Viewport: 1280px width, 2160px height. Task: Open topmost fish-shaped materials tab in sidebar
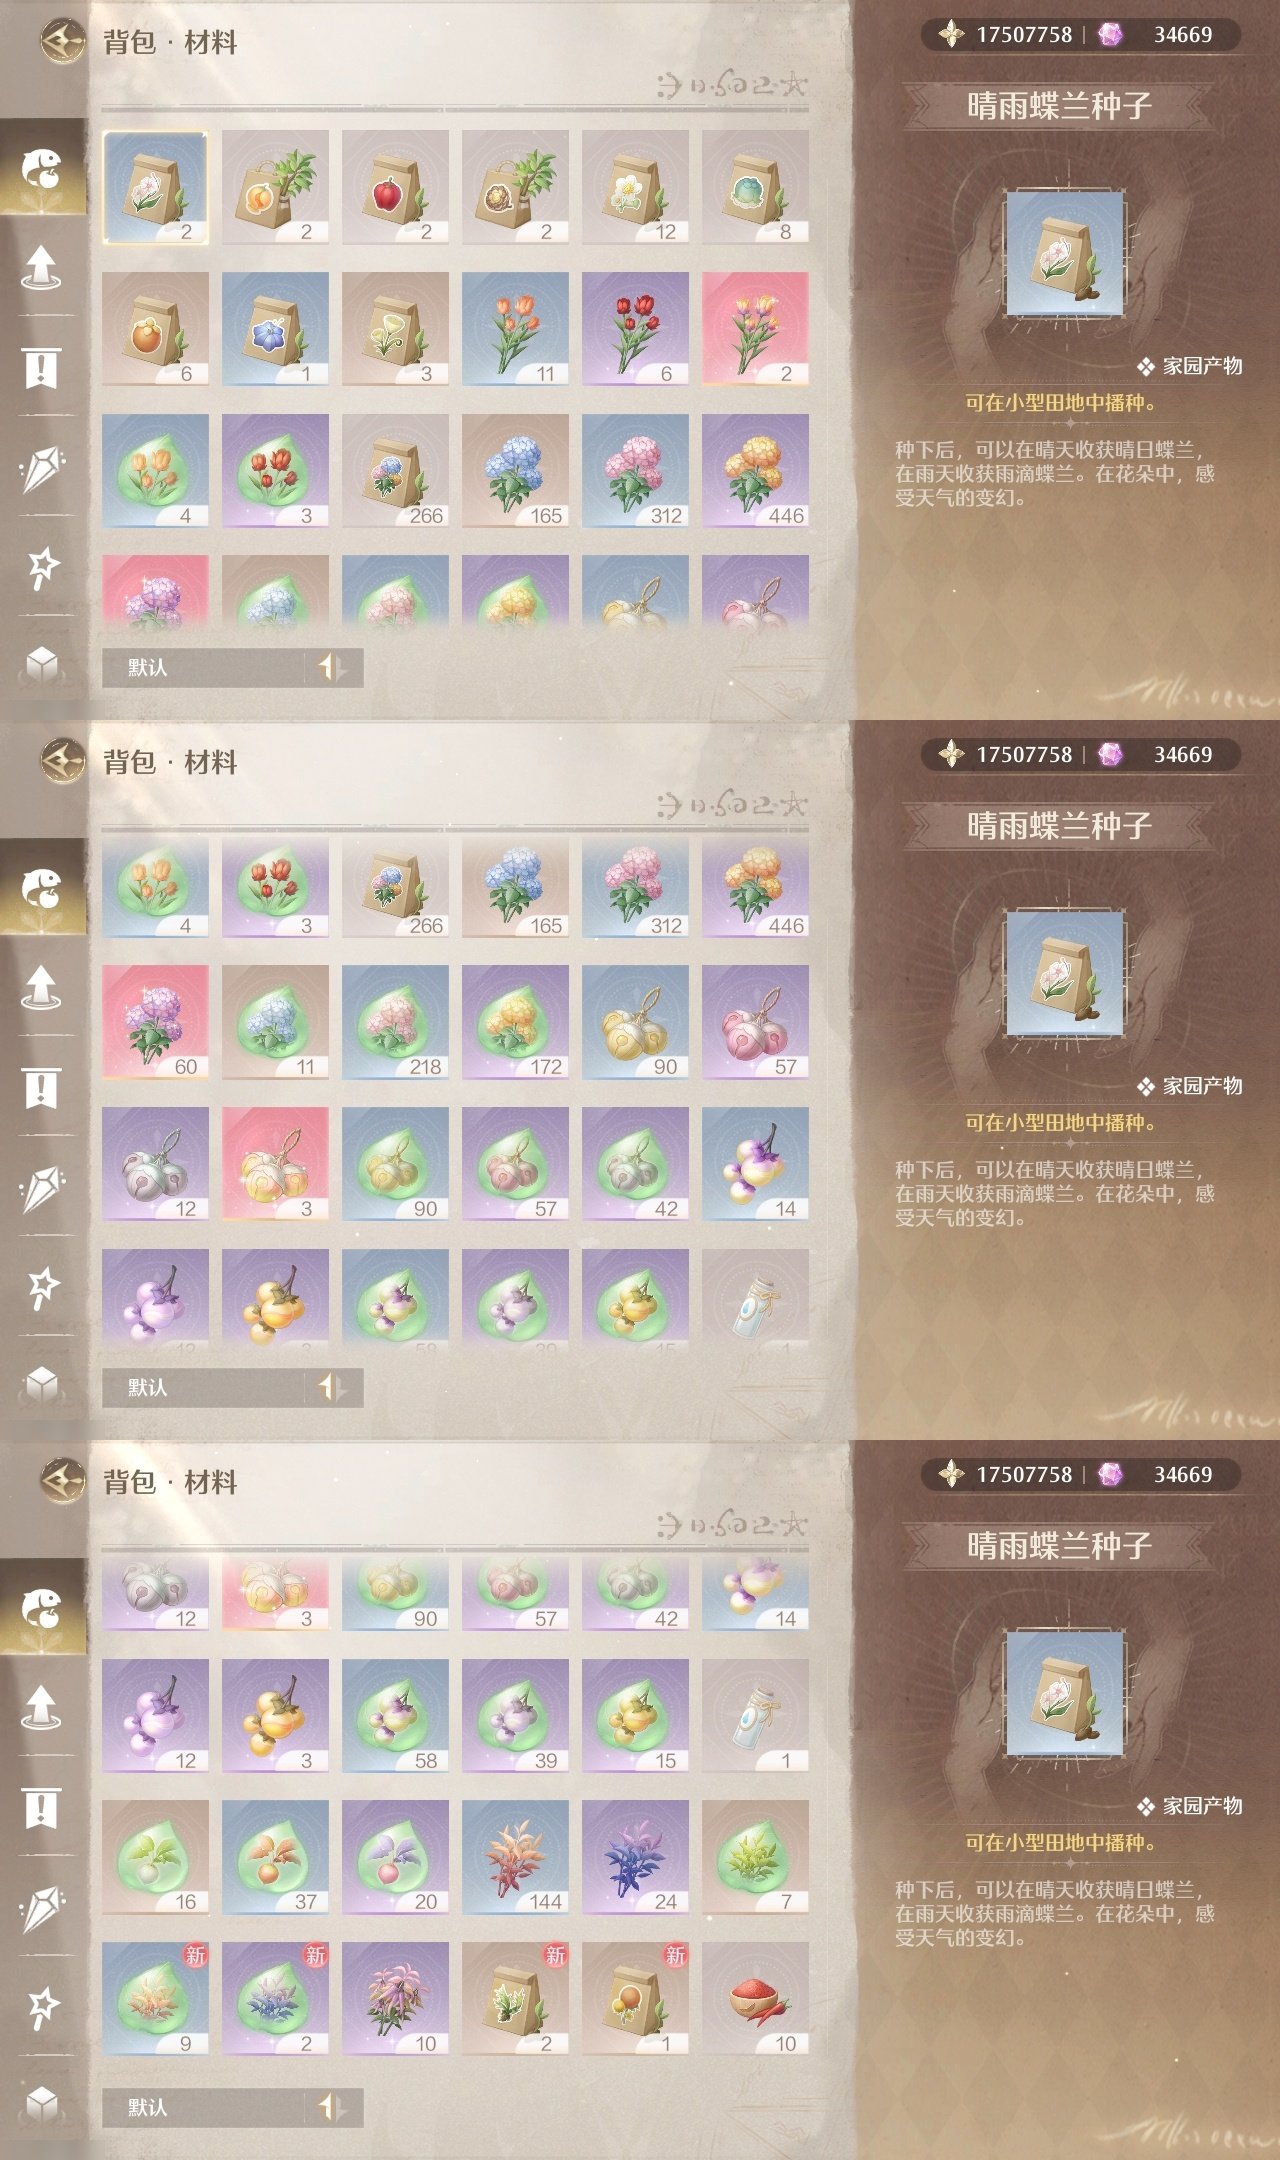tap(42, 167)
